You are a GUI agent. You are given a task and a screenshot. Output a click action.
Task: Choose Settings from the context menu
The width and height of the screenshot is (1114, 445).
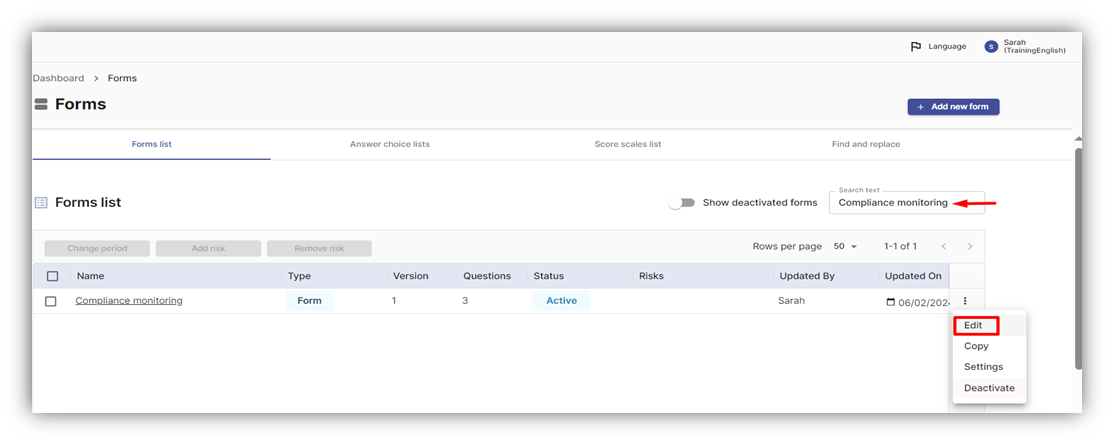pos(989,367)
